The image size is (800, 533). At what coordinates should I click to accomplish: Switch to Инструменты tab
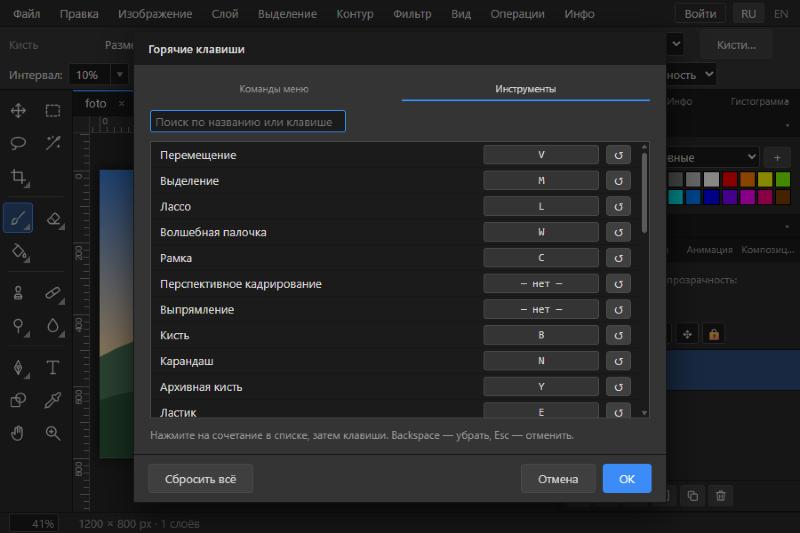point(526,89)
